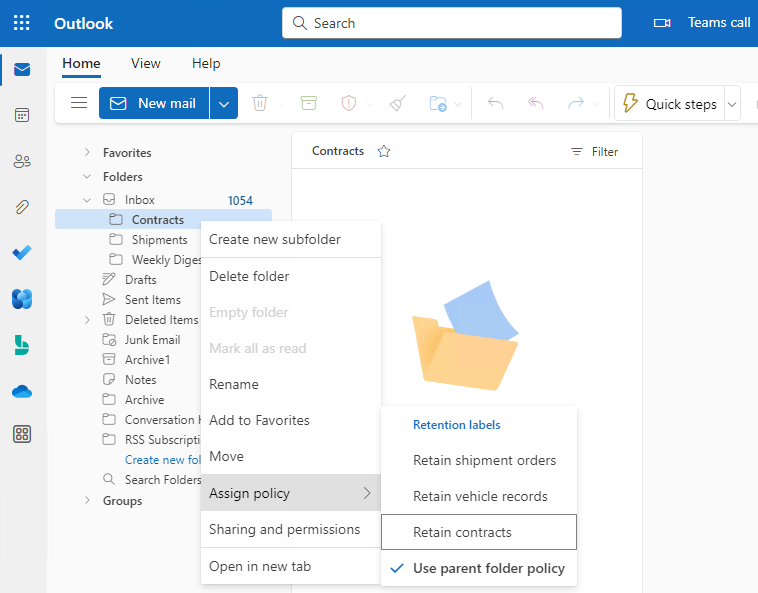Toggle the hamburger navigation pane button

pos(79,103)
